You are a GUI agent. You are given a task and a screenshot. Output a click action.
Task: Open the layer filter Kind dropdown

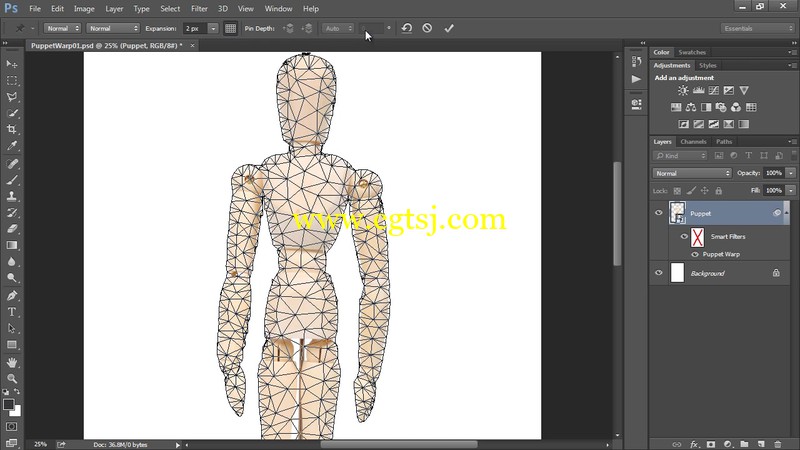(680, 156)
